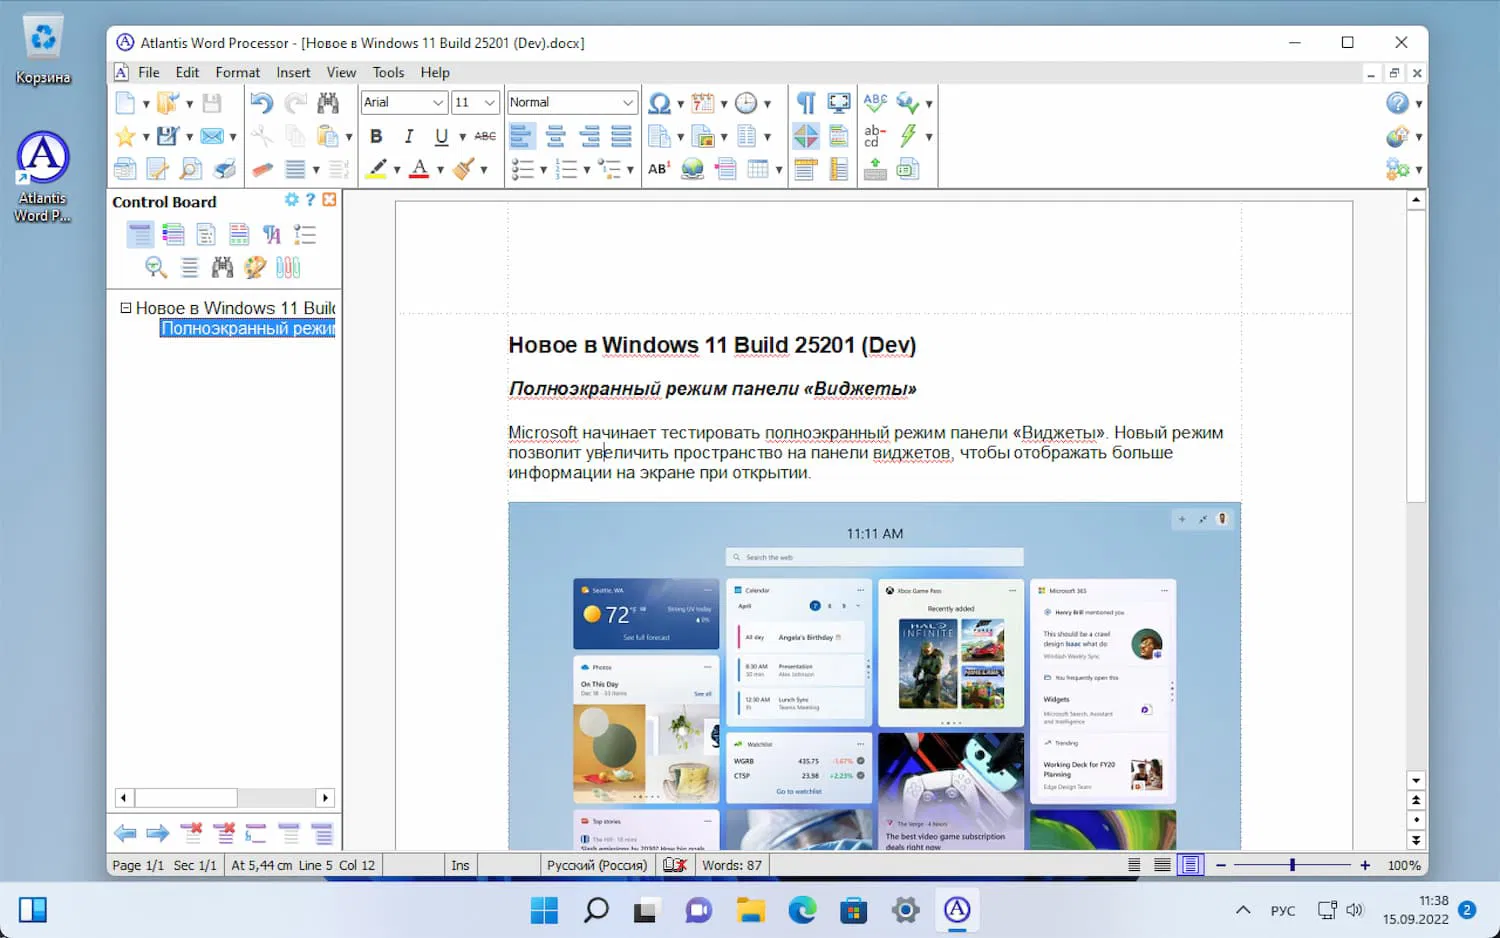Open the Format menu
Image resolution: width=1500 pixels, height=938 pixels.
[238, 72]
